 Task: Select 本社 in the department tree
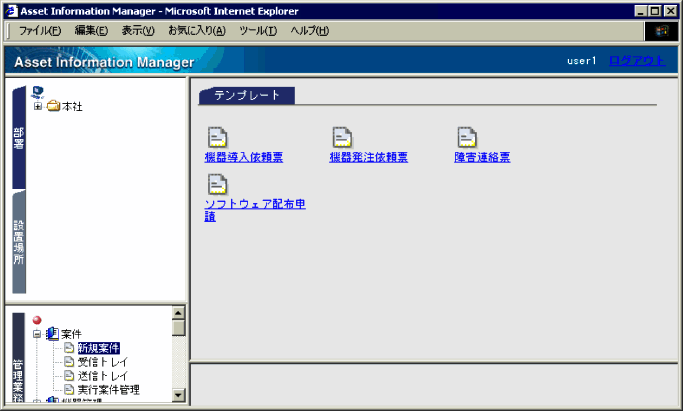click(72, 106)
